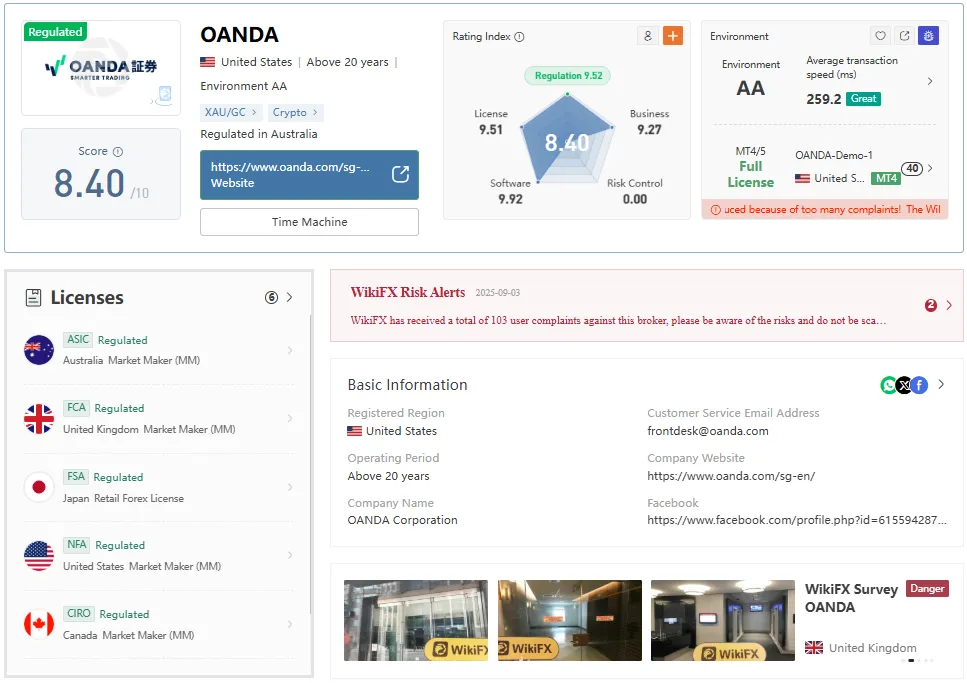Click the Australia flag icon for ASIC
This screenshot has height=683, width=967.
coord(39,350)
